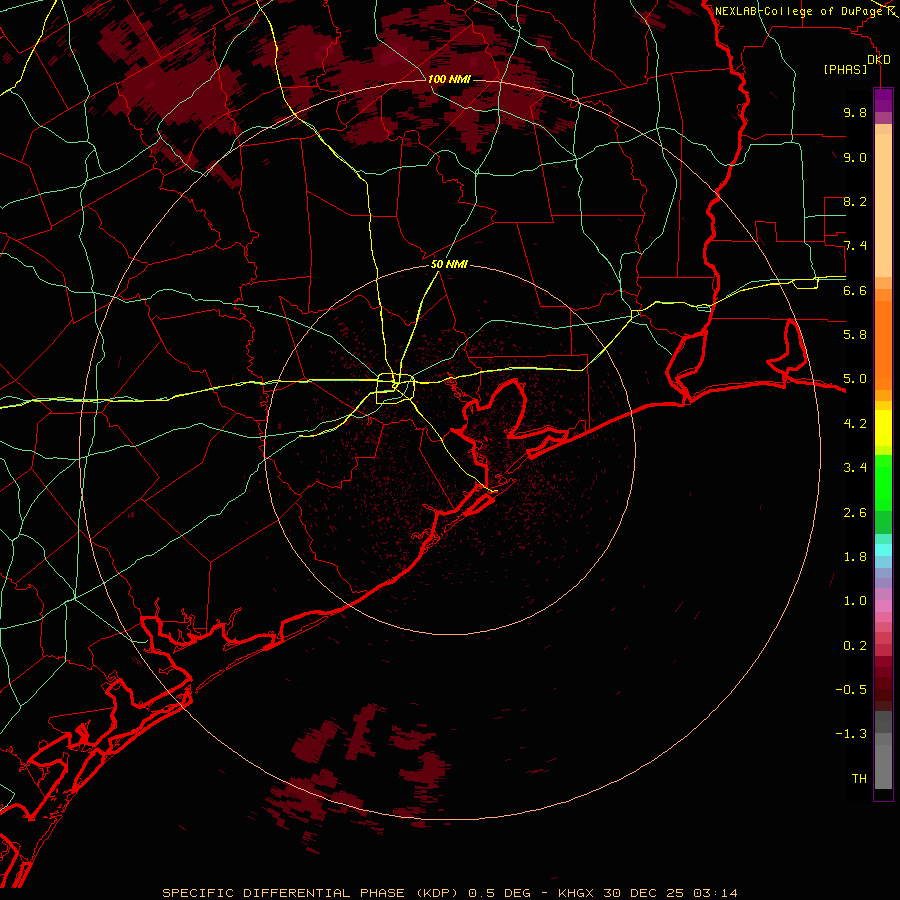Viewport: 900px width, 900px height.
Task: Click the 1.8 scale value
Action: point(855,557)
